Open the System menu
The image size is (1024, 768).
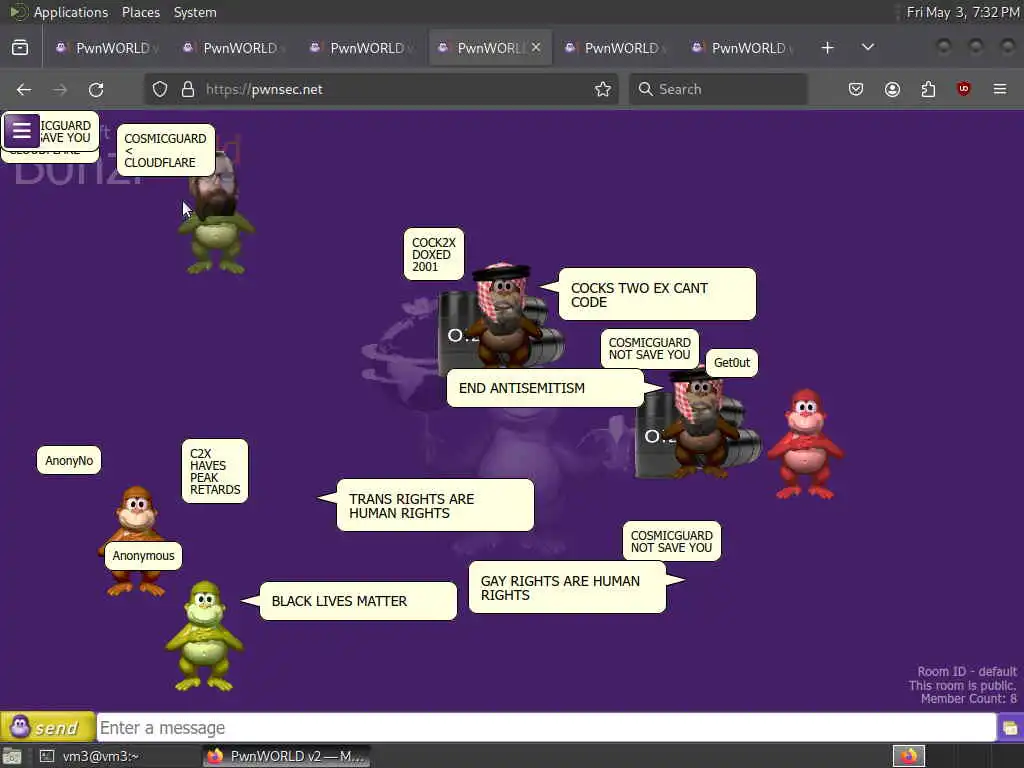(195, 12)
